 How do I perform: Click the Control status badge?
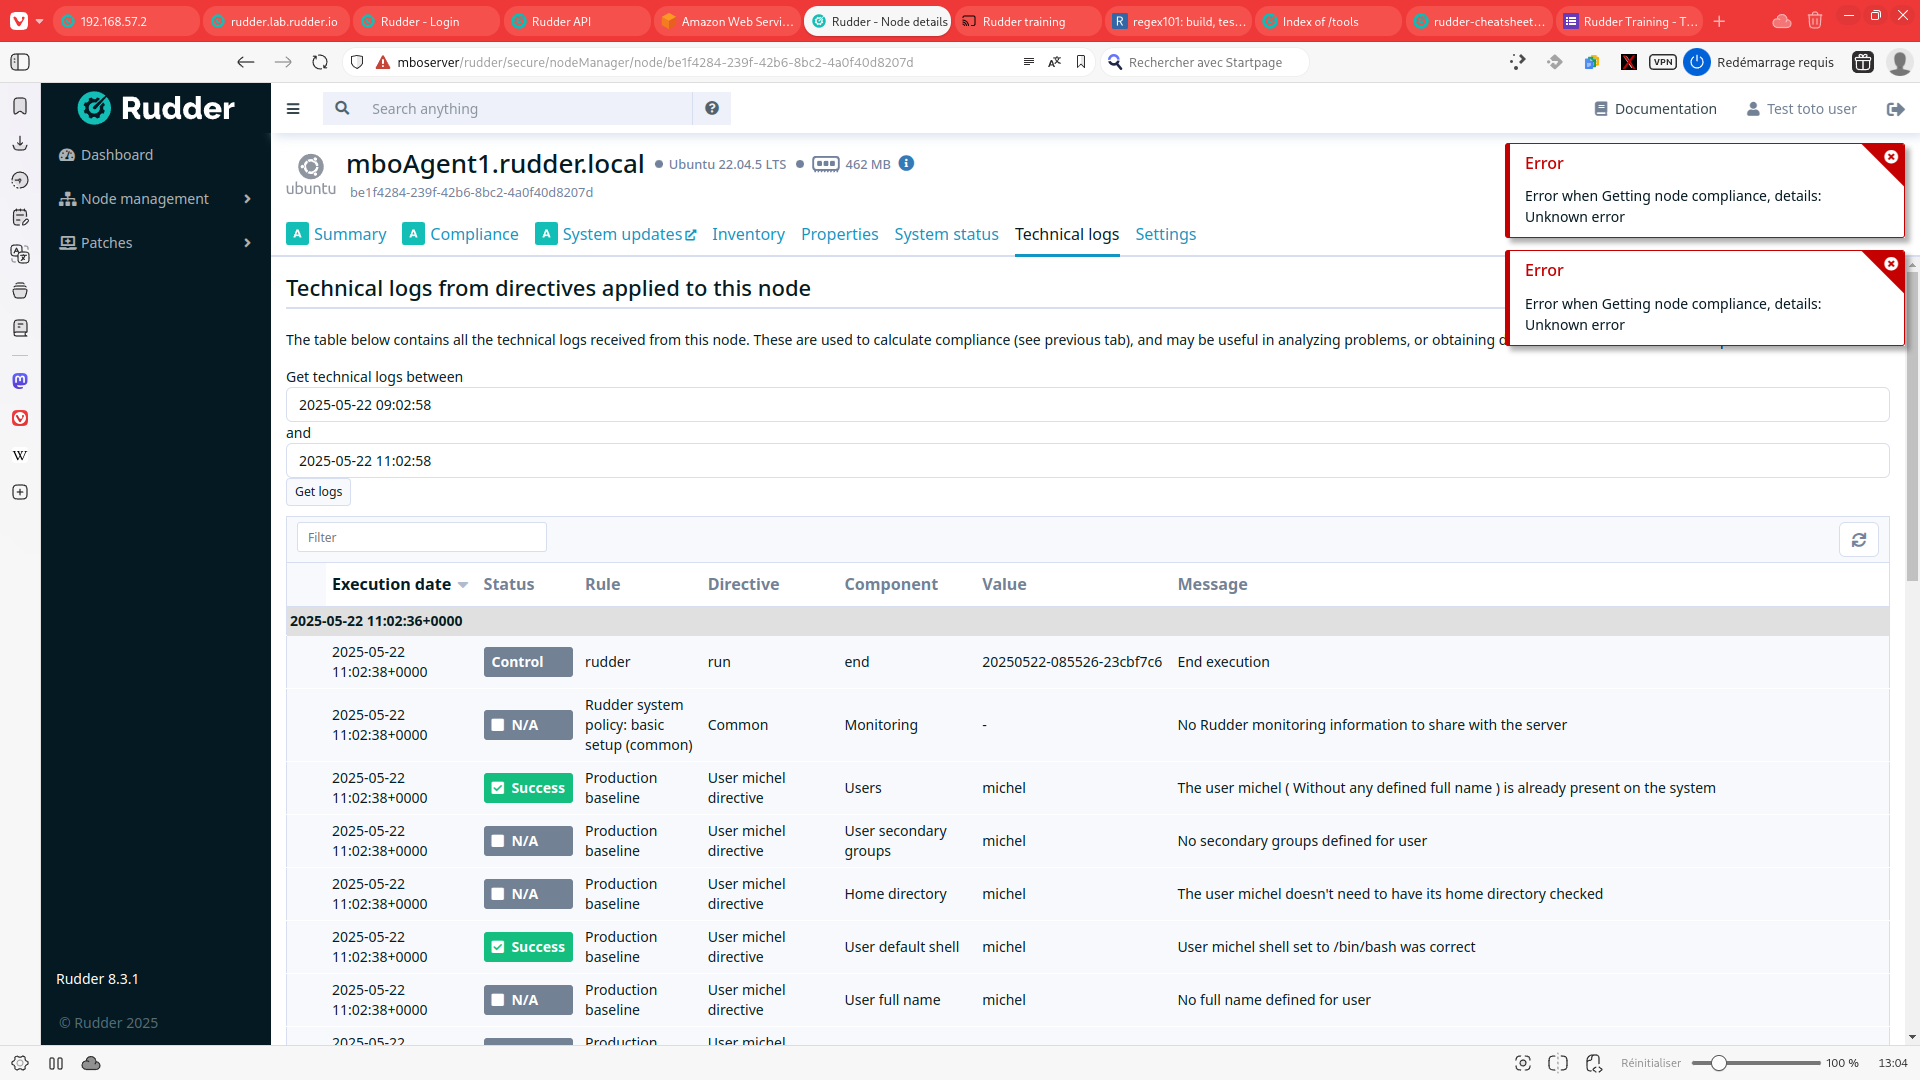[528, 662]
